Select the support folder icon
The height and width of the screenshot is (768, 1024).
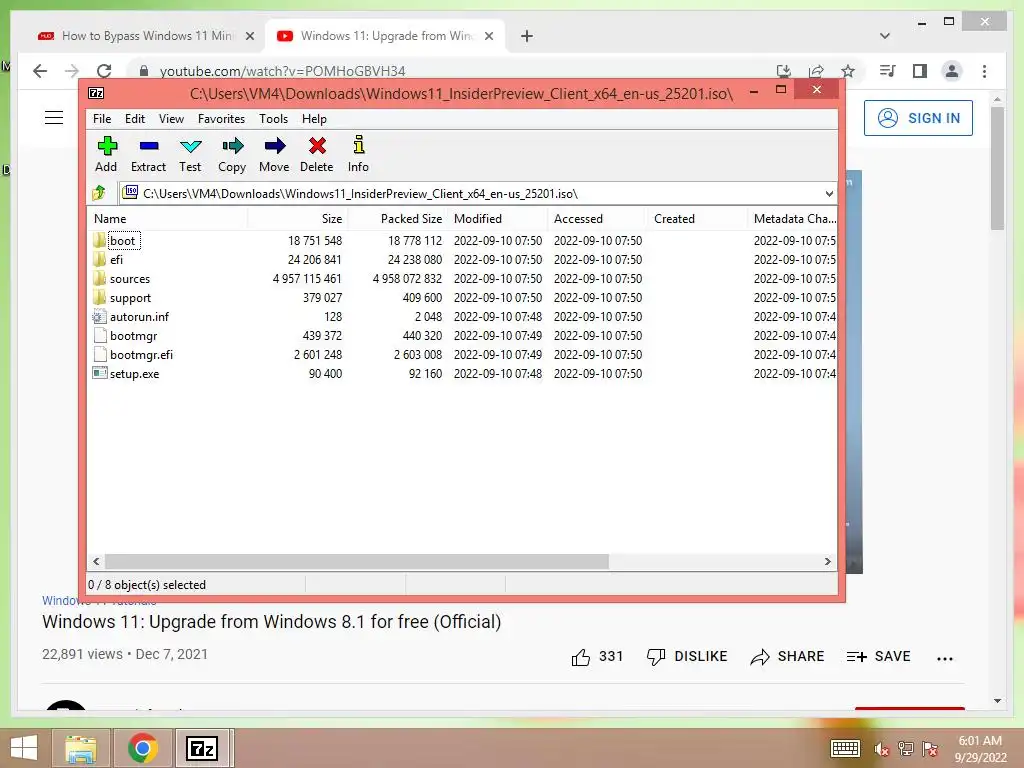(x=99, y=297)
